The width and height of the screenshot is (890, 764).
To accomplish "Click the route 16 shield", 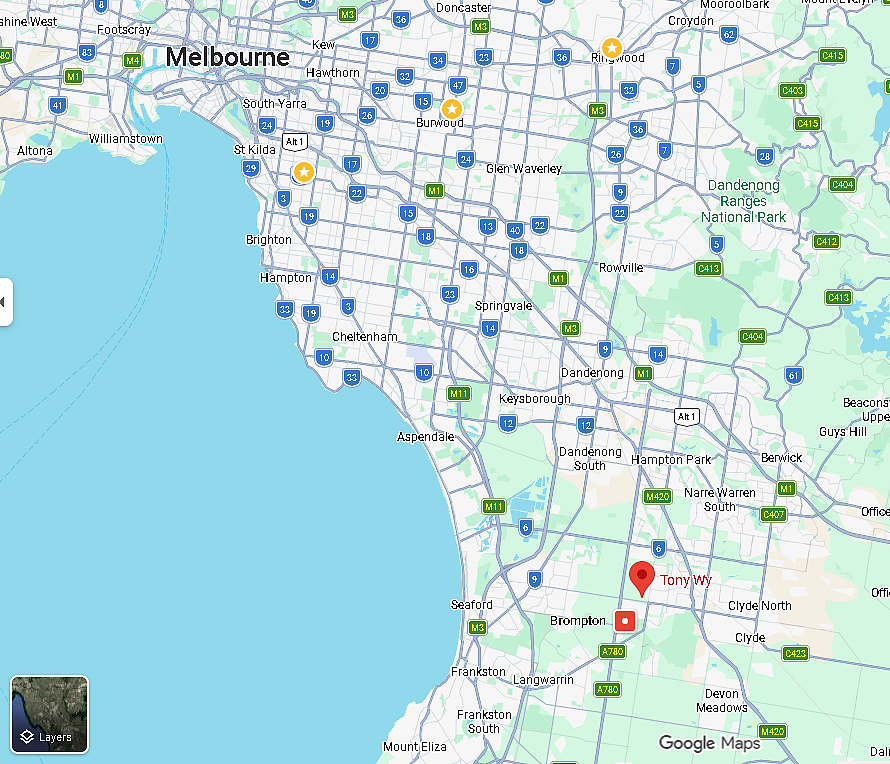I will coord(468,269).
